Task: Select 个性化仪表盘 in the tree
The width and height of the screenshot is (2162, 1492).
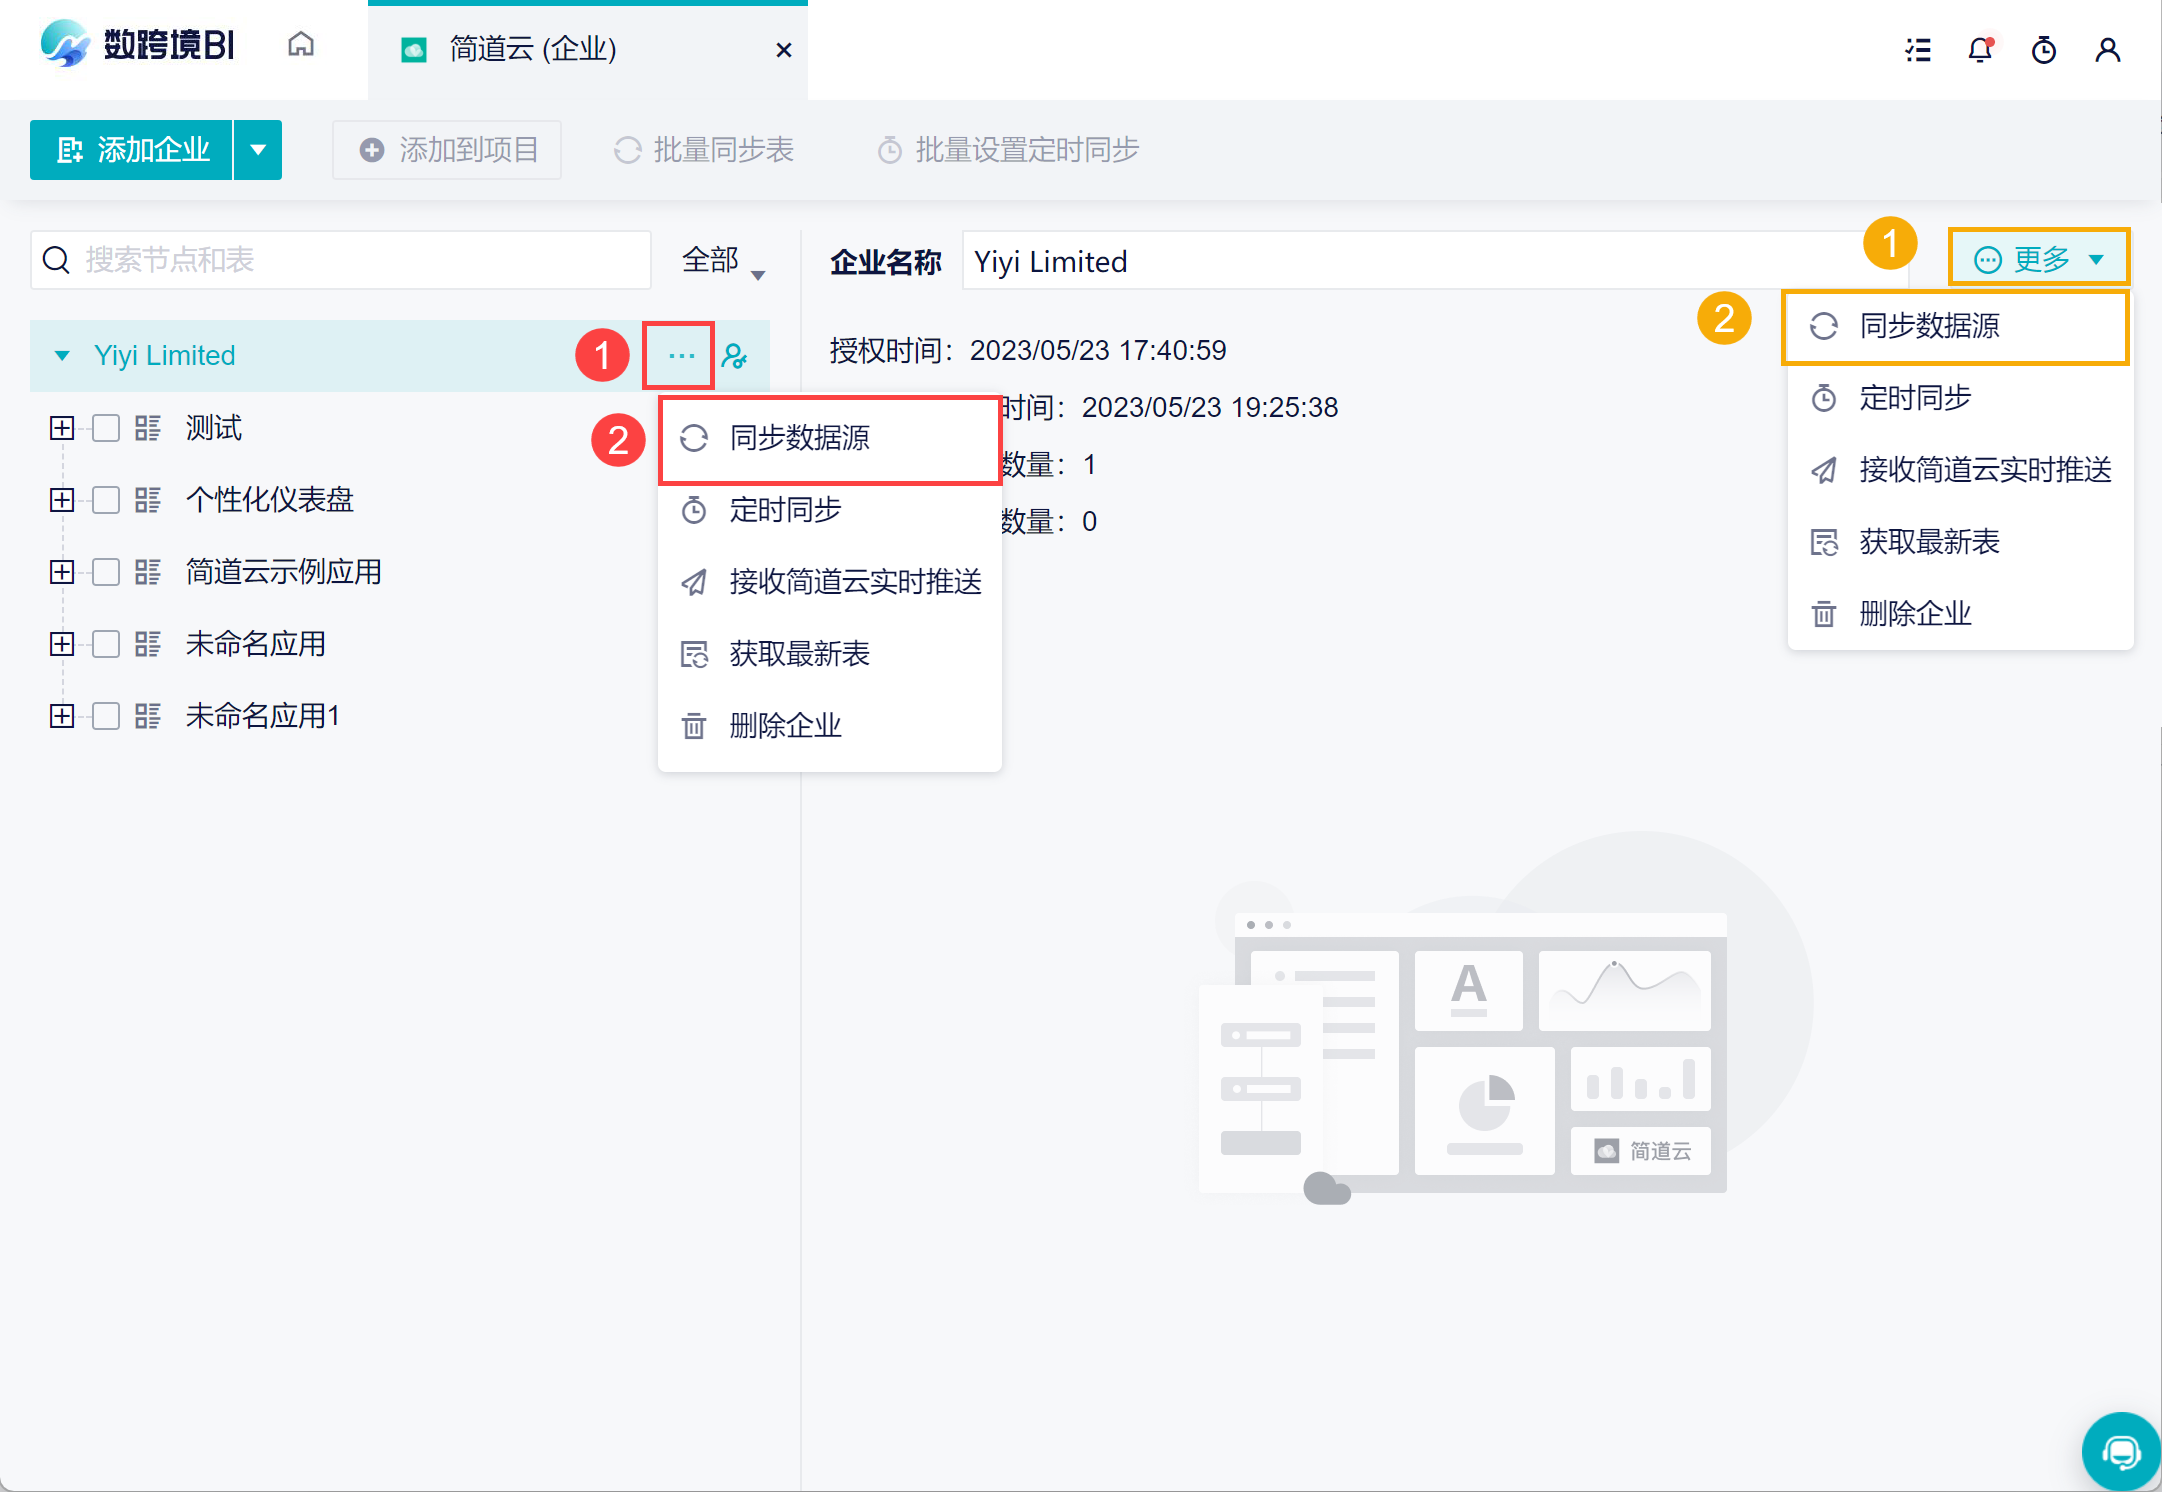Action: 270,500
